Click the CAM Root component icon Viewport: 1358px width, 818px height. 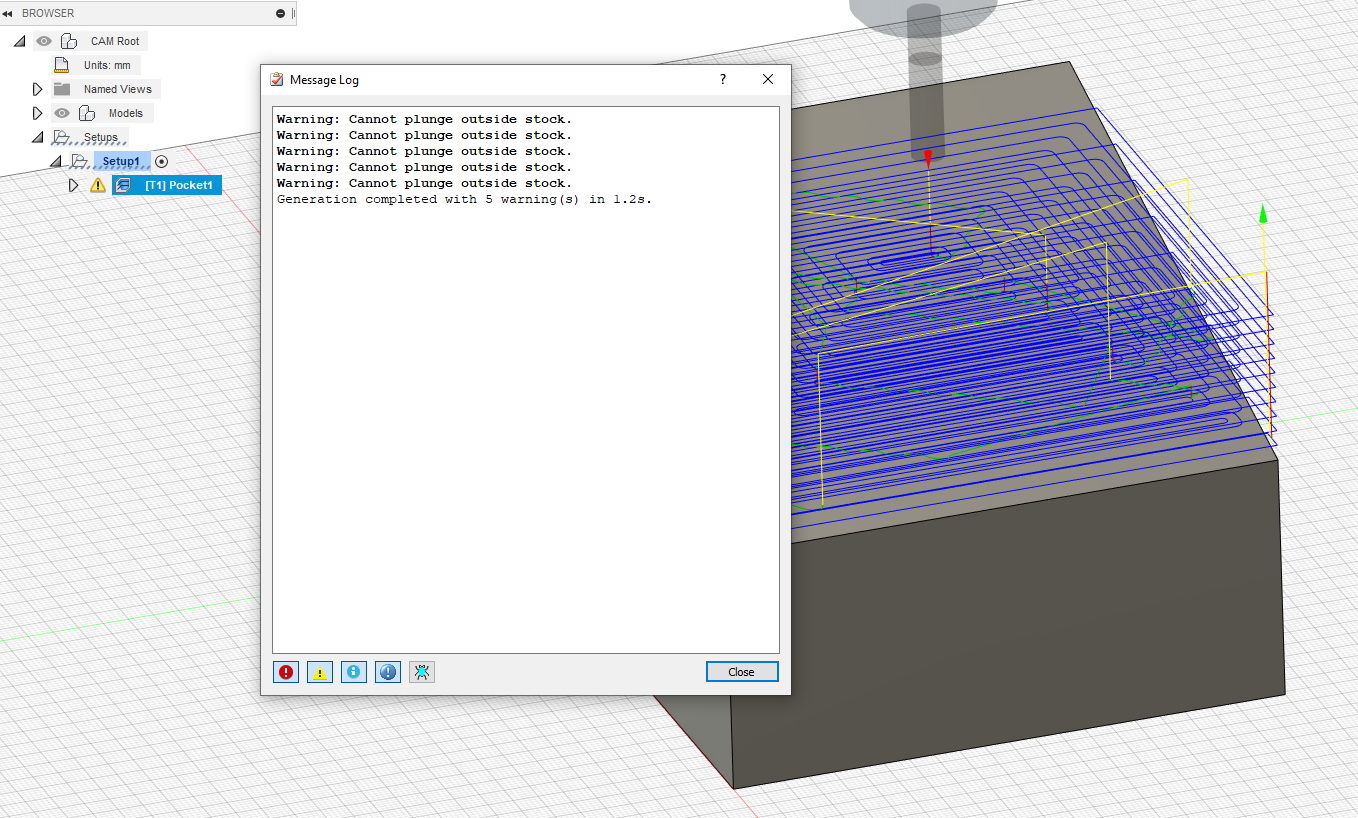pyautogui.click(x=69, y=41)
